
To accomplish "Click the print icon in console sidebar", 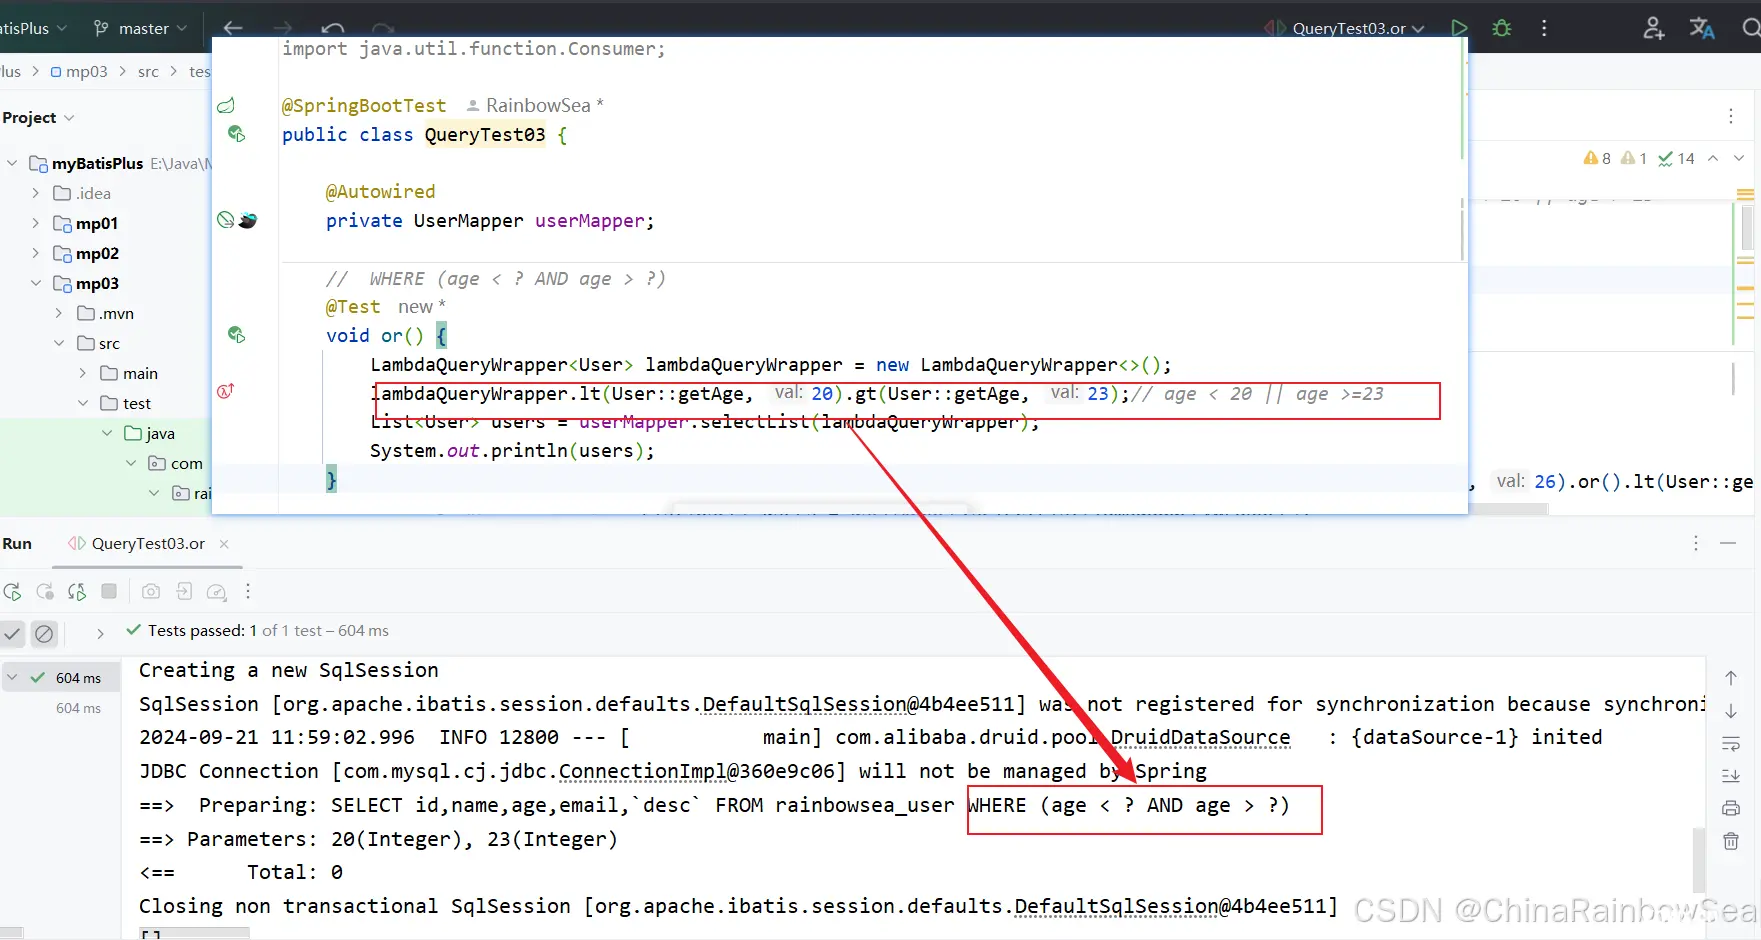I will (1731, 808).
